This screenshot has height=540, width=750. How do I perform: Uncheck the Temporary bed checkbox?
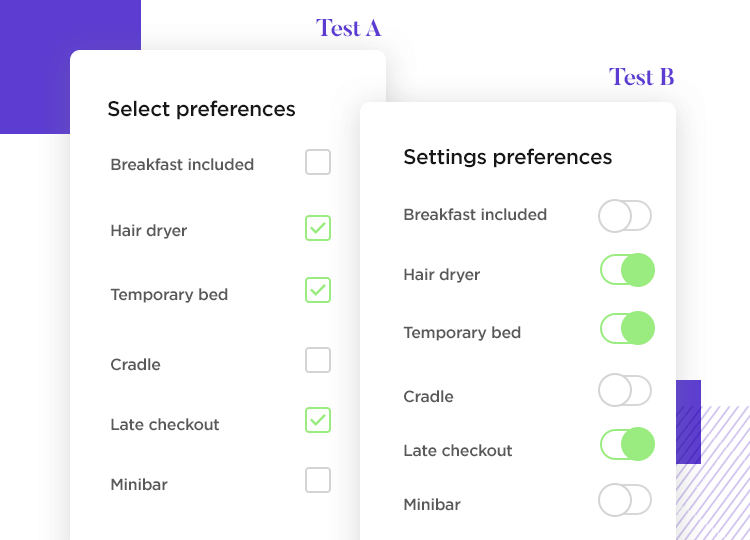pos(318,290)
